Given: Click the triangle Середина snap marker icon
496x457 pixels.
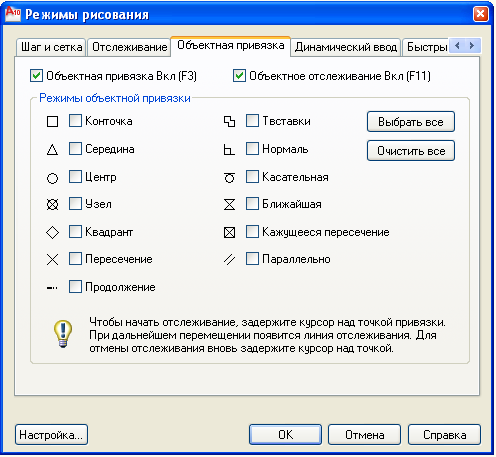Looking at the screenshot, I should coord(52,150).
